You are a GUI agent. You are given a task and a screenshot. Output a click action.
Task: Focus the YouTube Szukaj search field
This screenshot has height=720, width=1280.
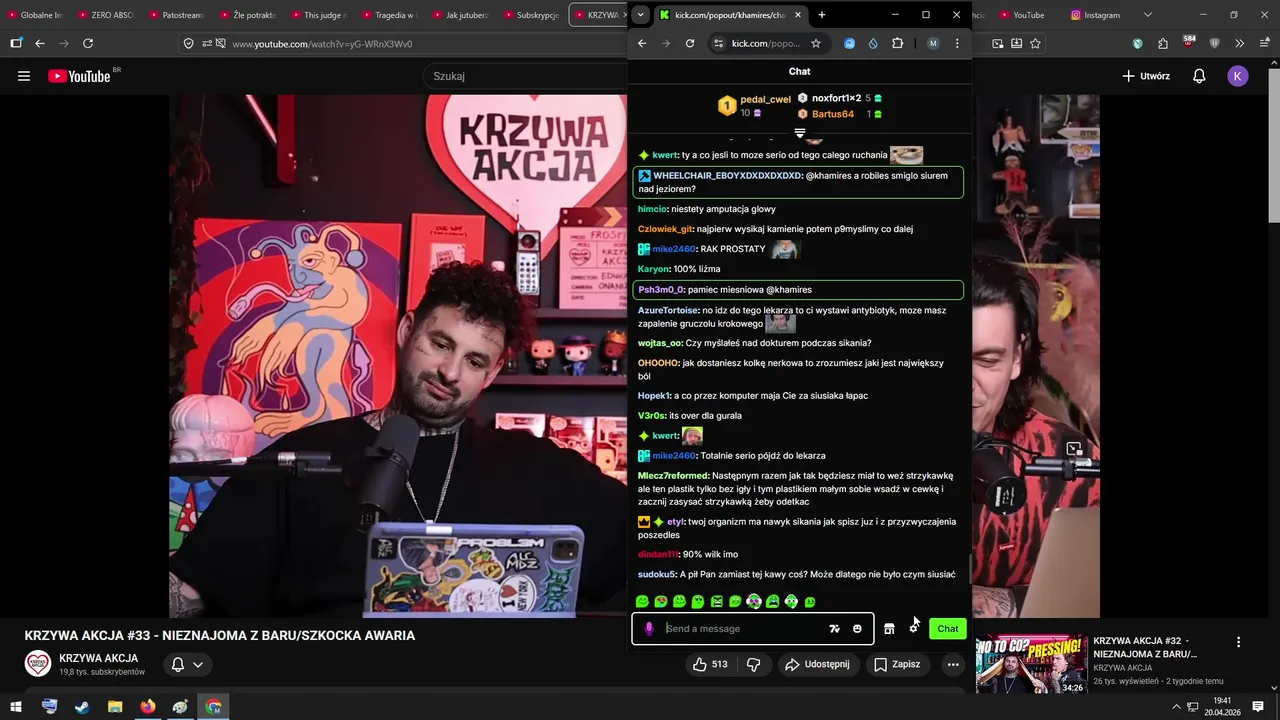(x=525, y=76)
